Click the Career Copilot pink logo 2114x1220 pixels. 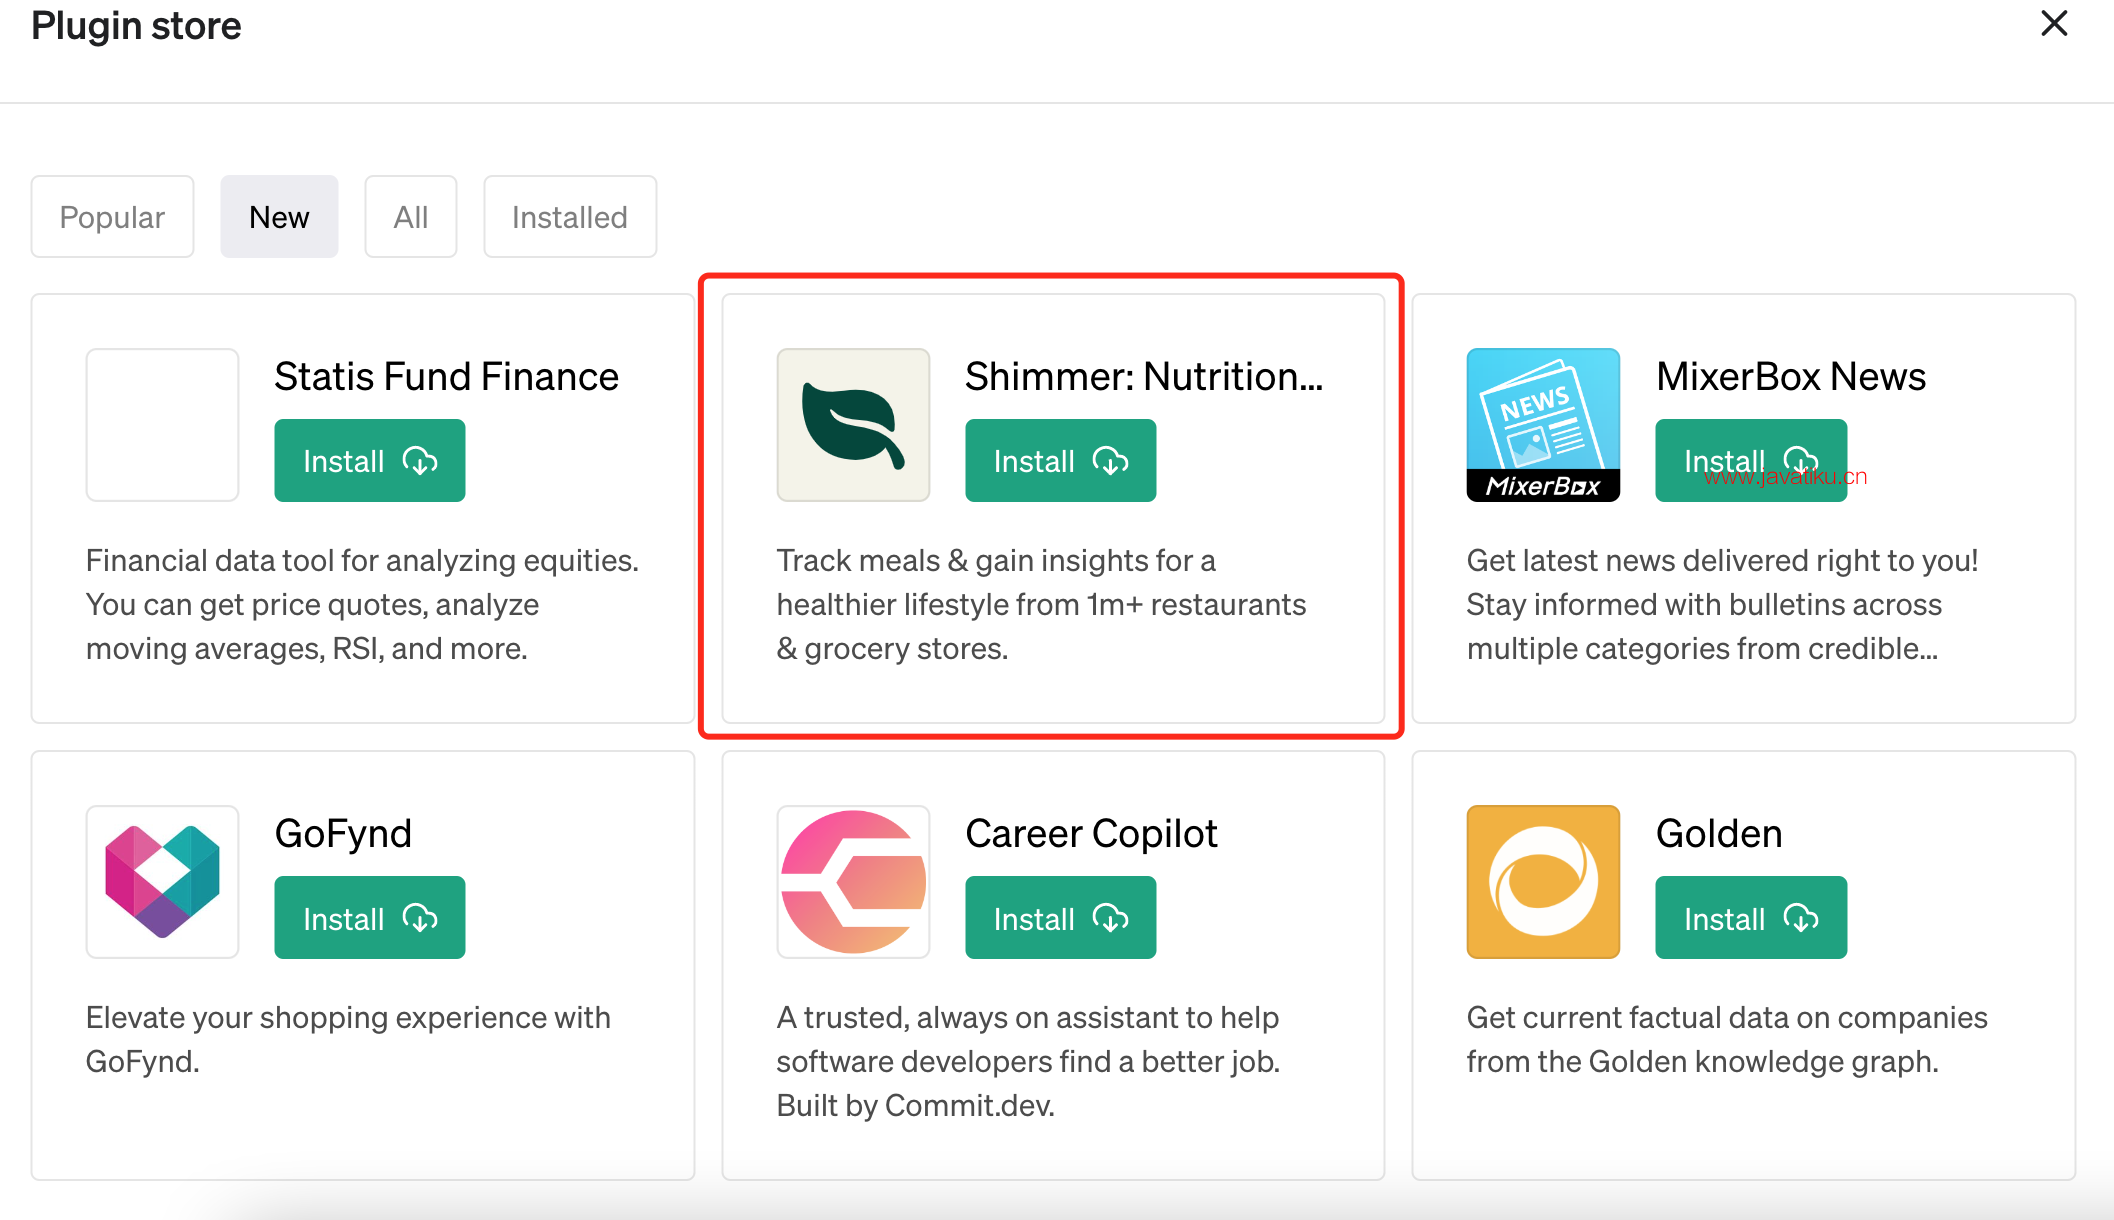[853, 882]
